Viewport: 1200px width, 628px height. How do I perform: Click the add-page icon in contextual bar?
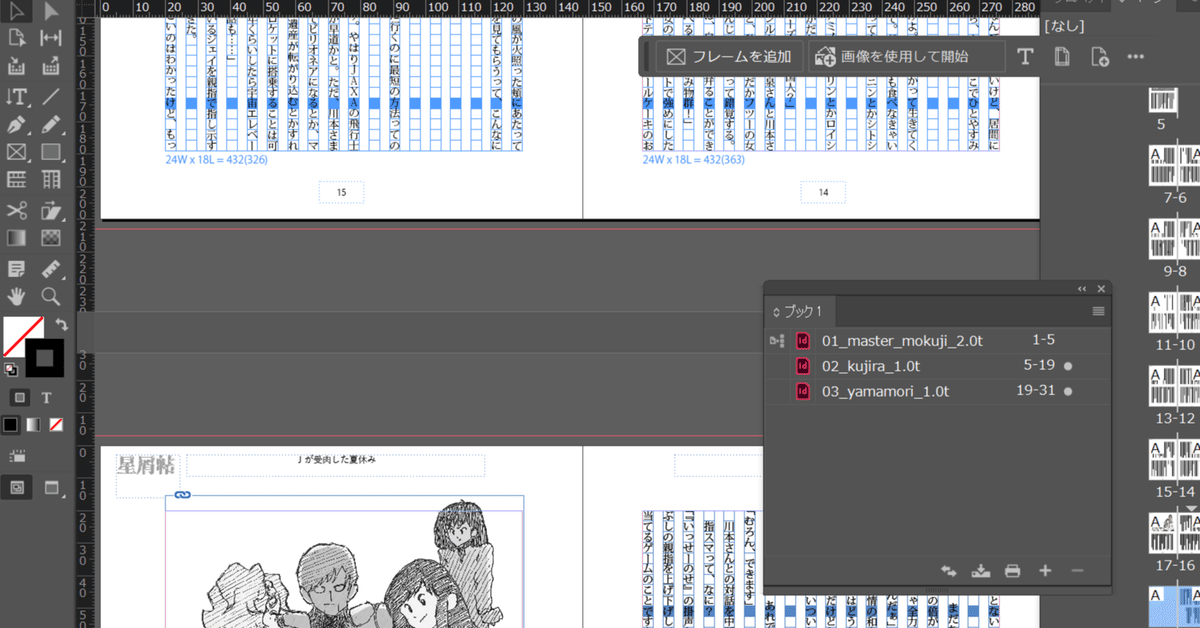(x=1099, y=57)
